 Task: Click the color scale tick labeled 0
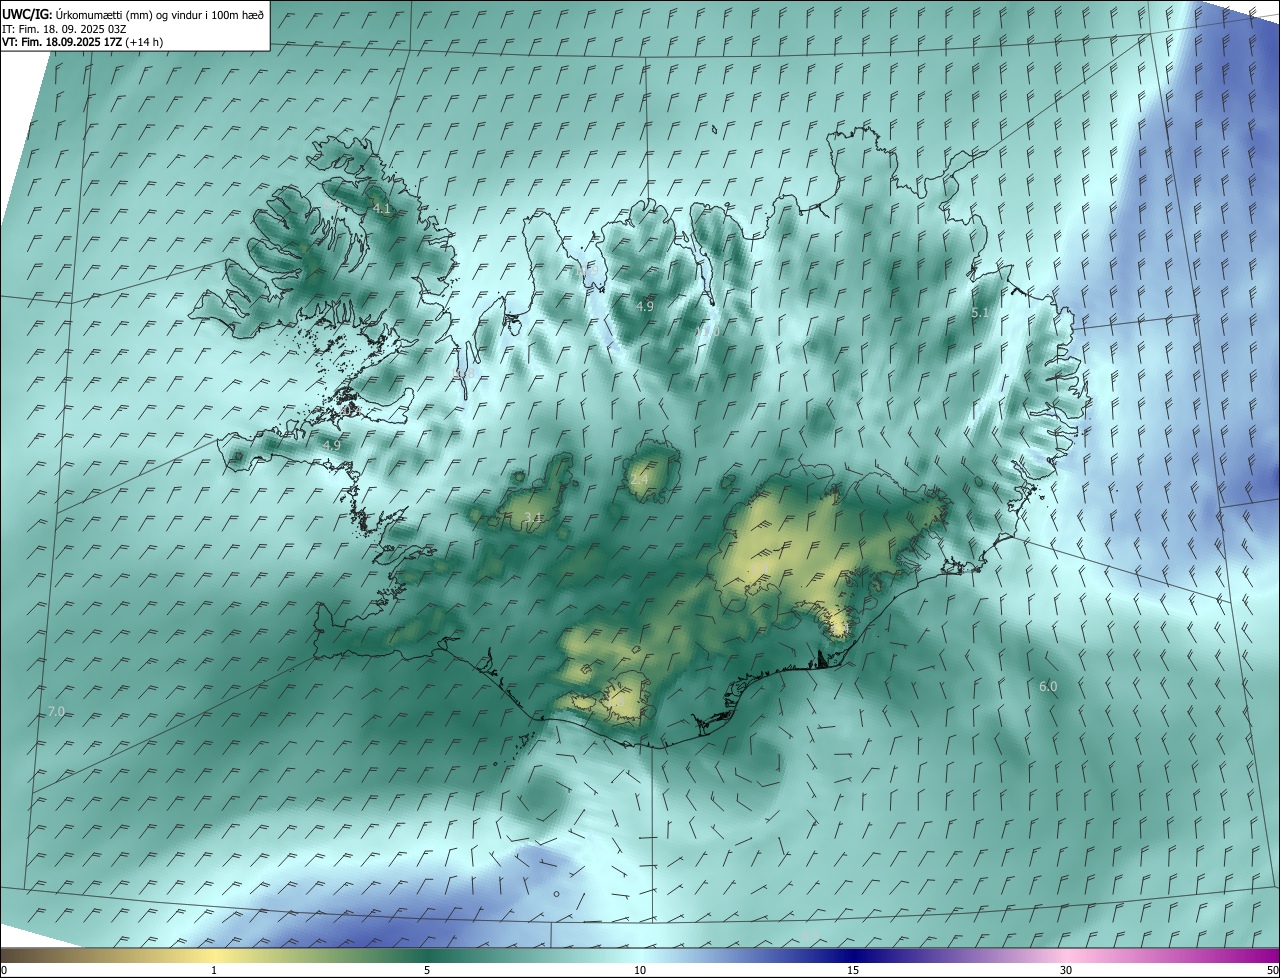(x=4, y=971)
